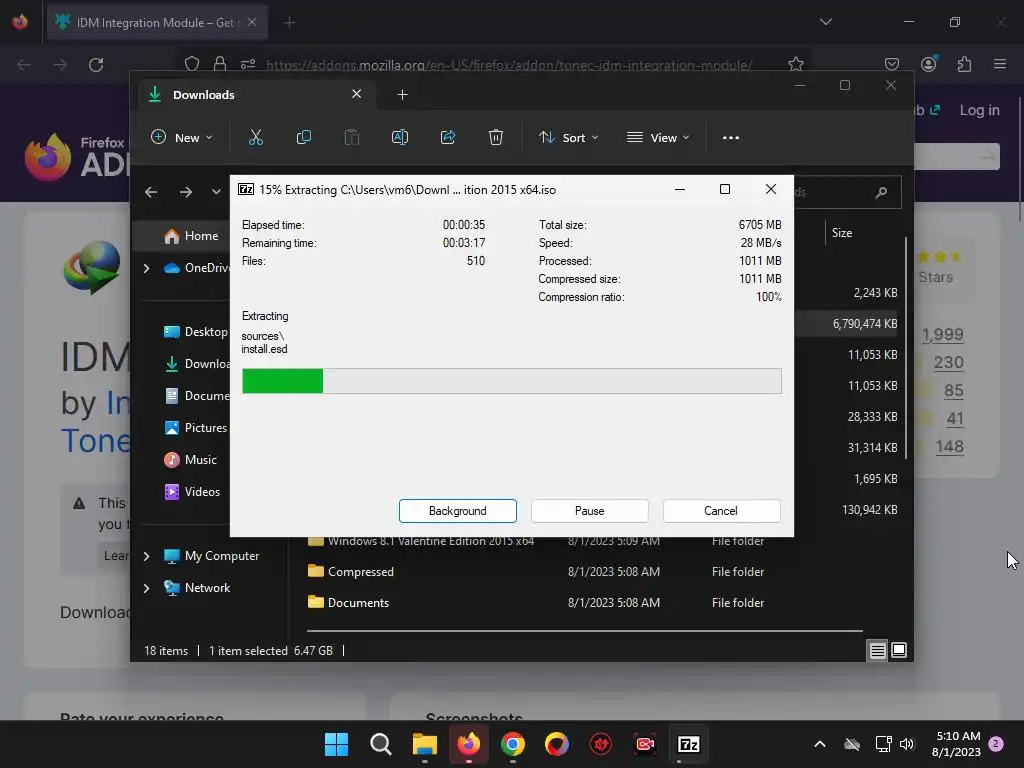Screen dimensions: 1024x768
Task: Cancel the extraction
Action: (721, 511)
